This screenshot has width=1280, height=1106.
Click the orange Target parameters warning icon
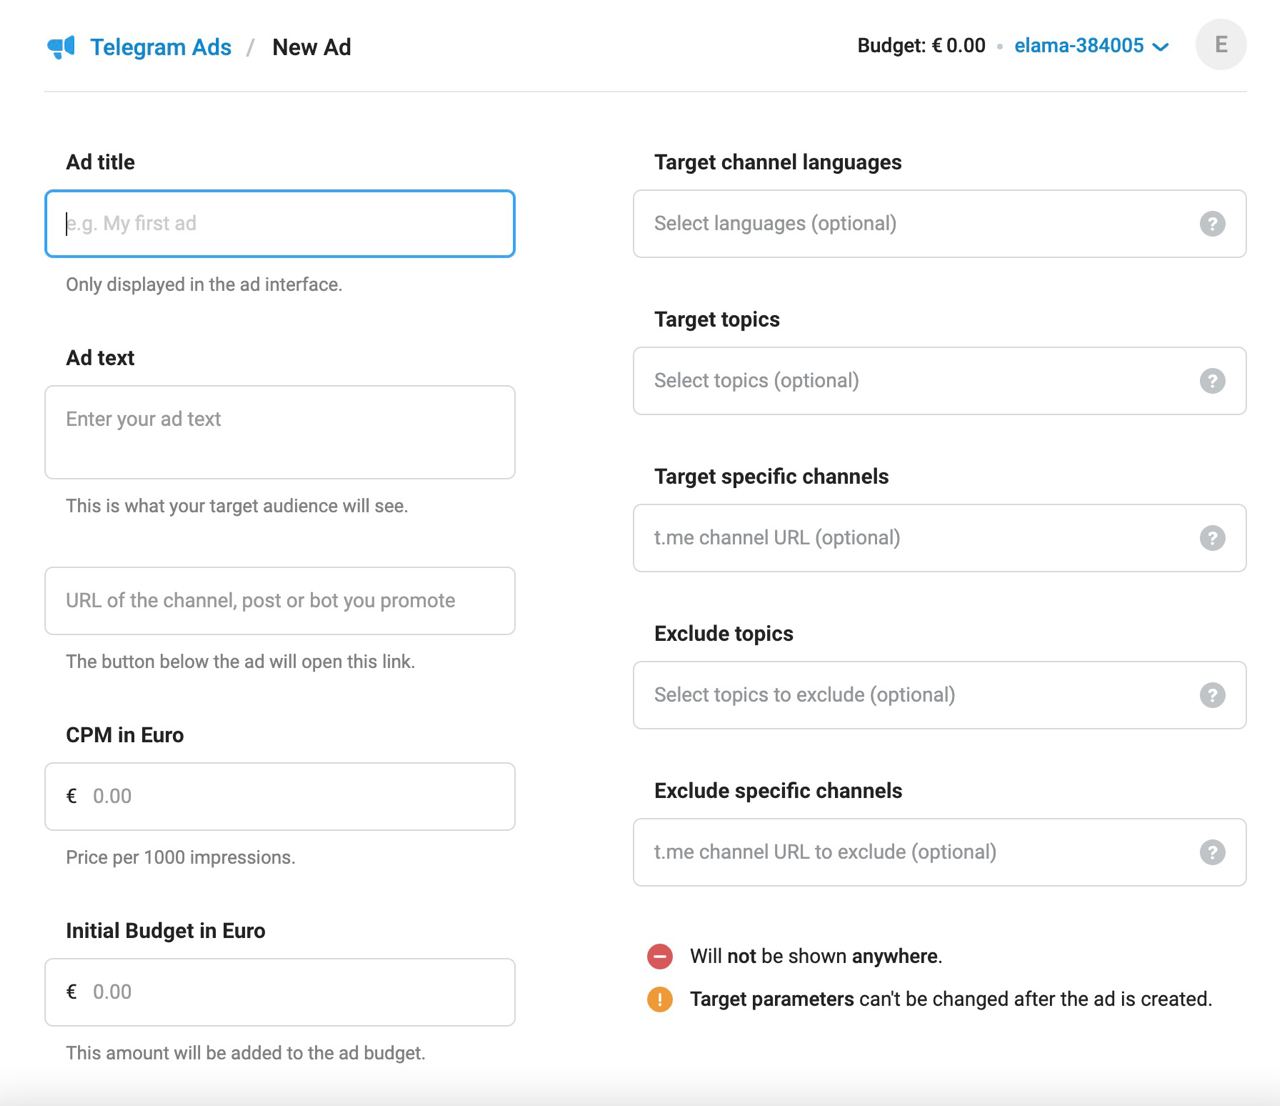coord(660,999)
